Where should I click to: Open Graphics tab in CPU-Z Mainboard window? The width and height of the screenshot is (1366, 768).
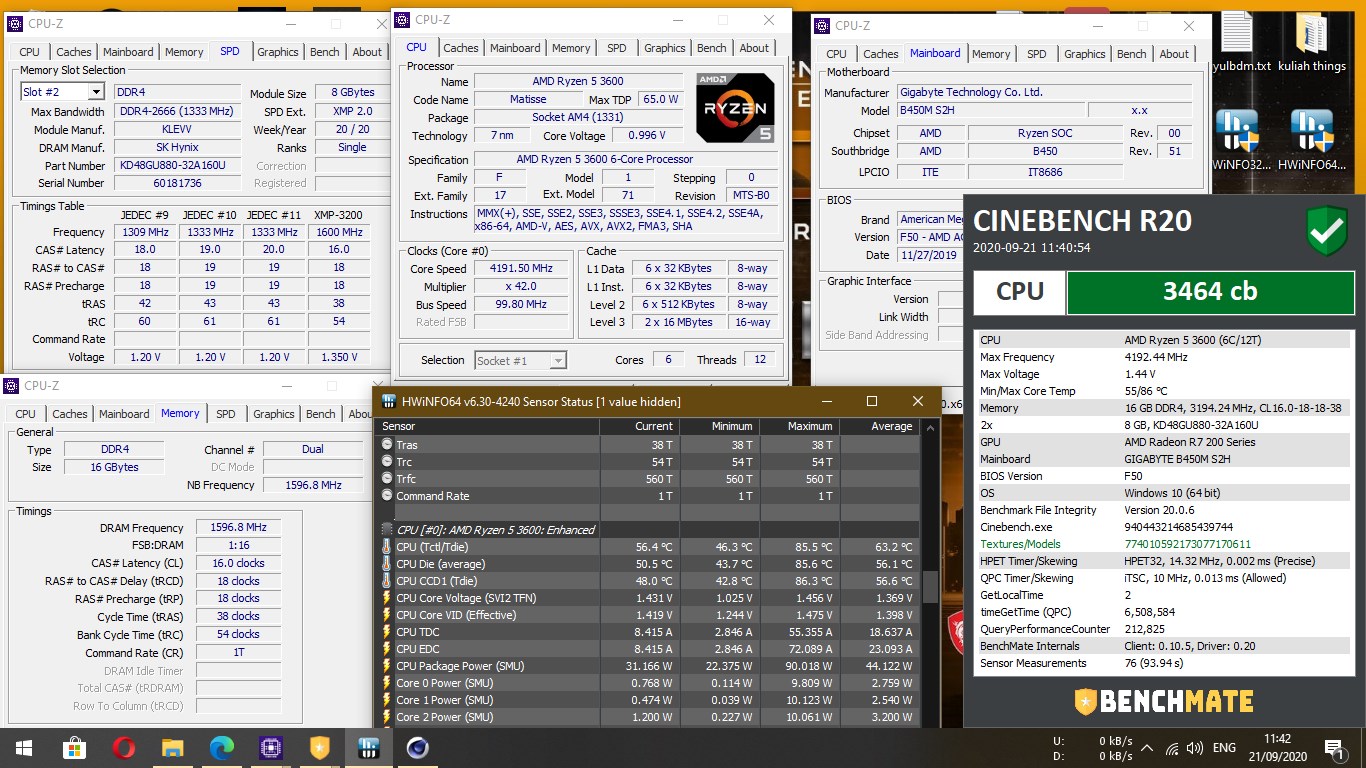click(x=1085, y=54)
